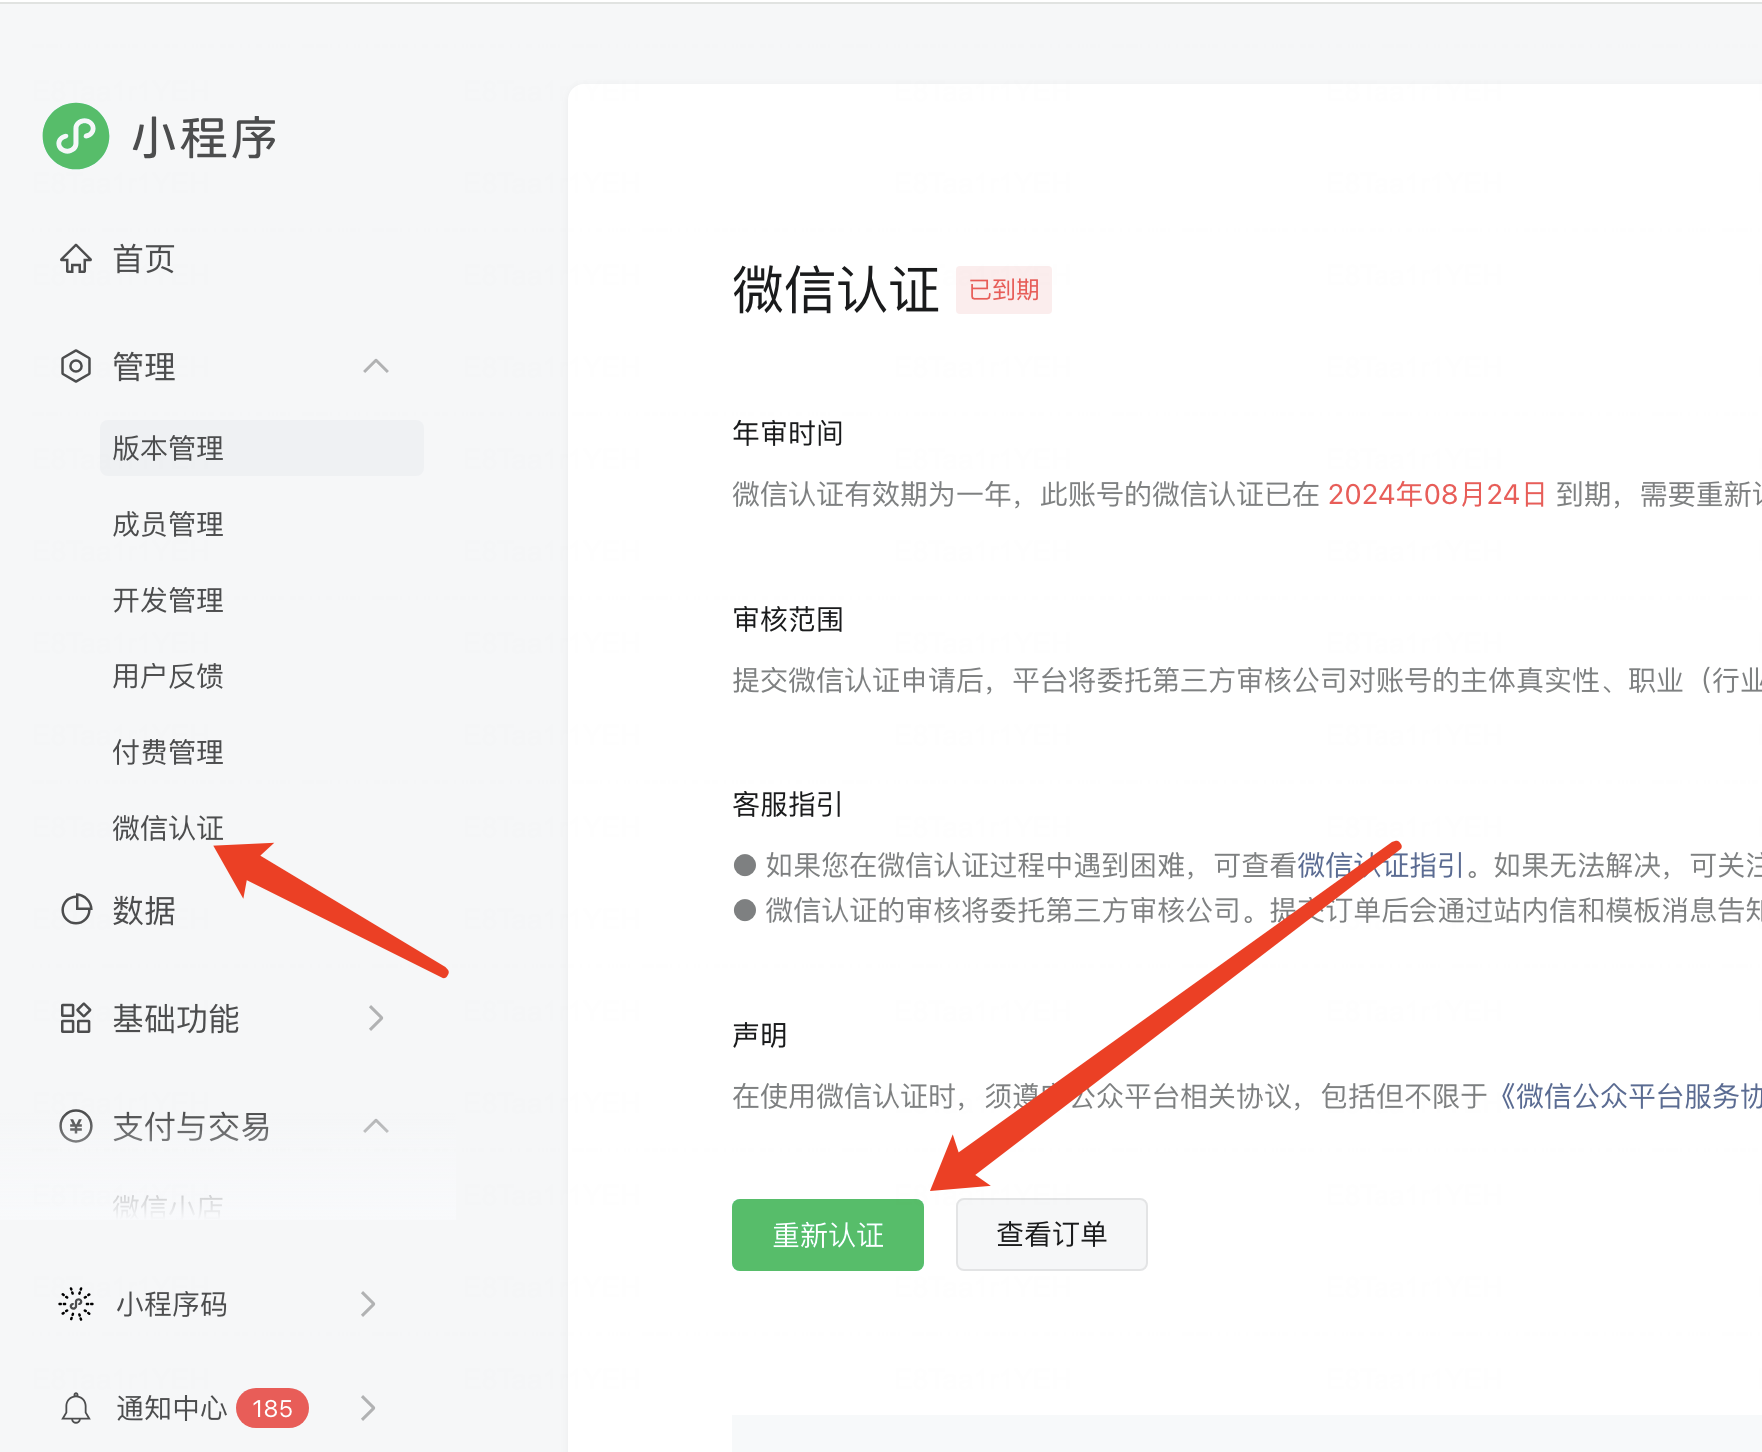Click the green Mini Program logo icon
Screen dimensions: 1762x1452
coord(76,136)
